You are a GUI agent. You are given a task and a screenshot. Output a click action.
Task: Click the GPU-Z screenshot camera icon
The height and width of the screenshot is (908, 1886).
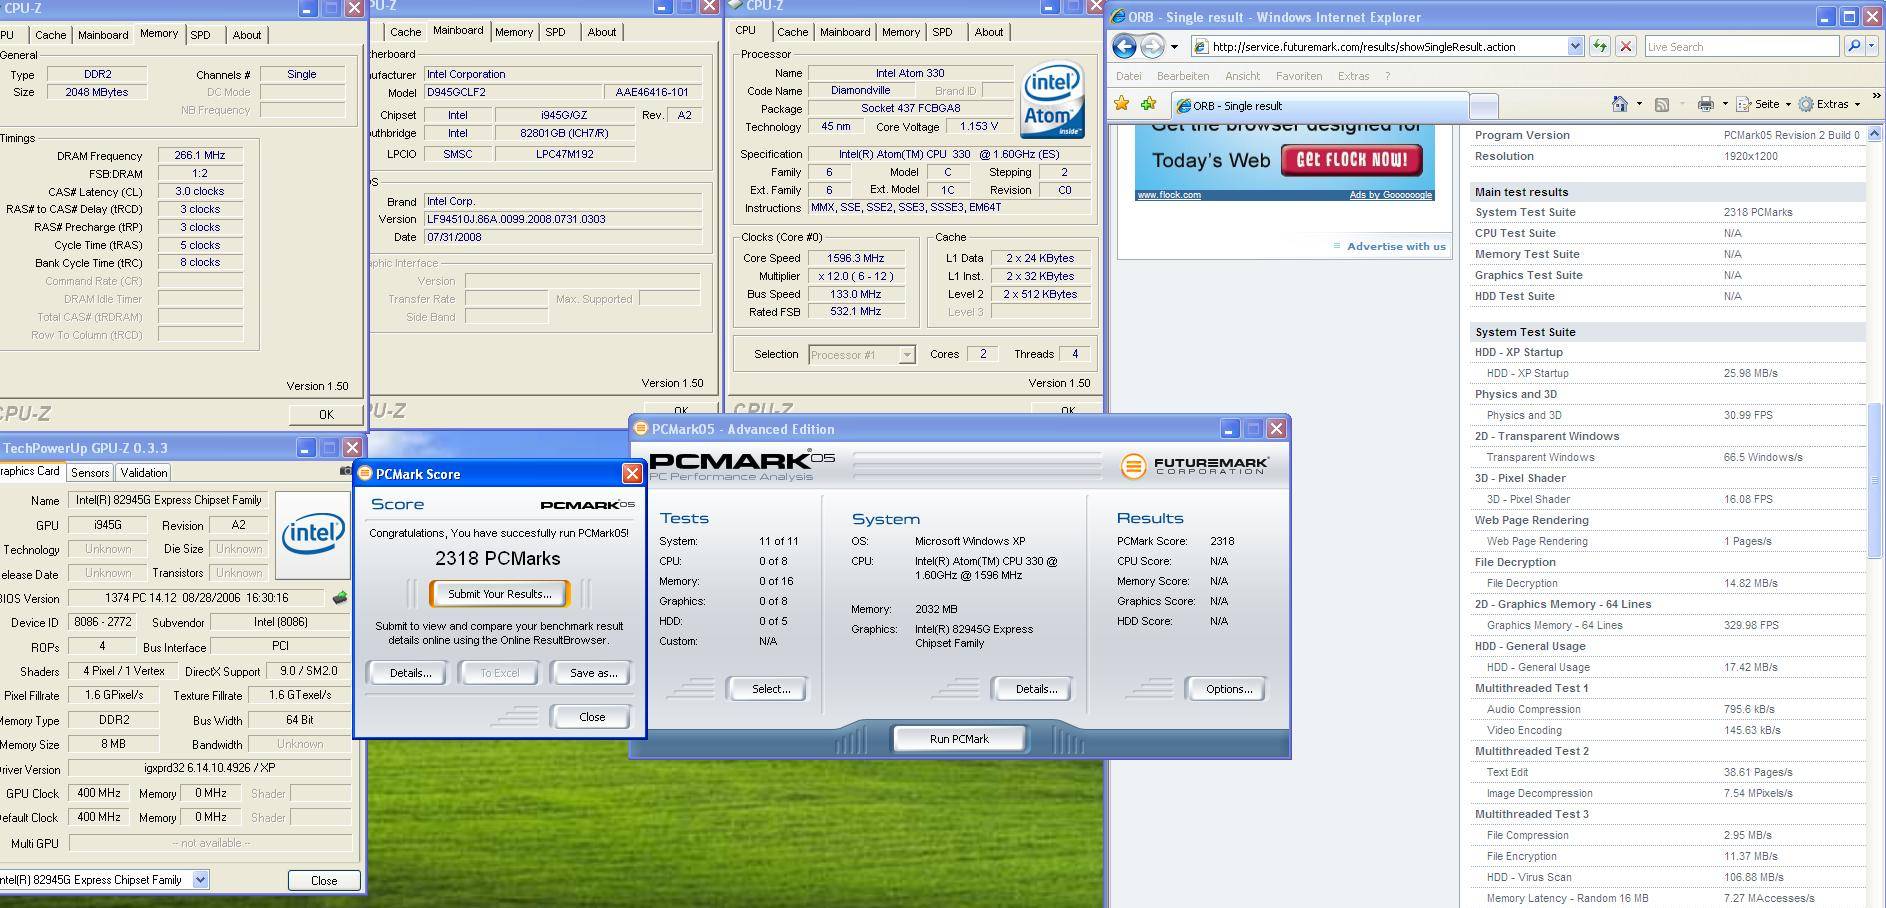(347, 471)
